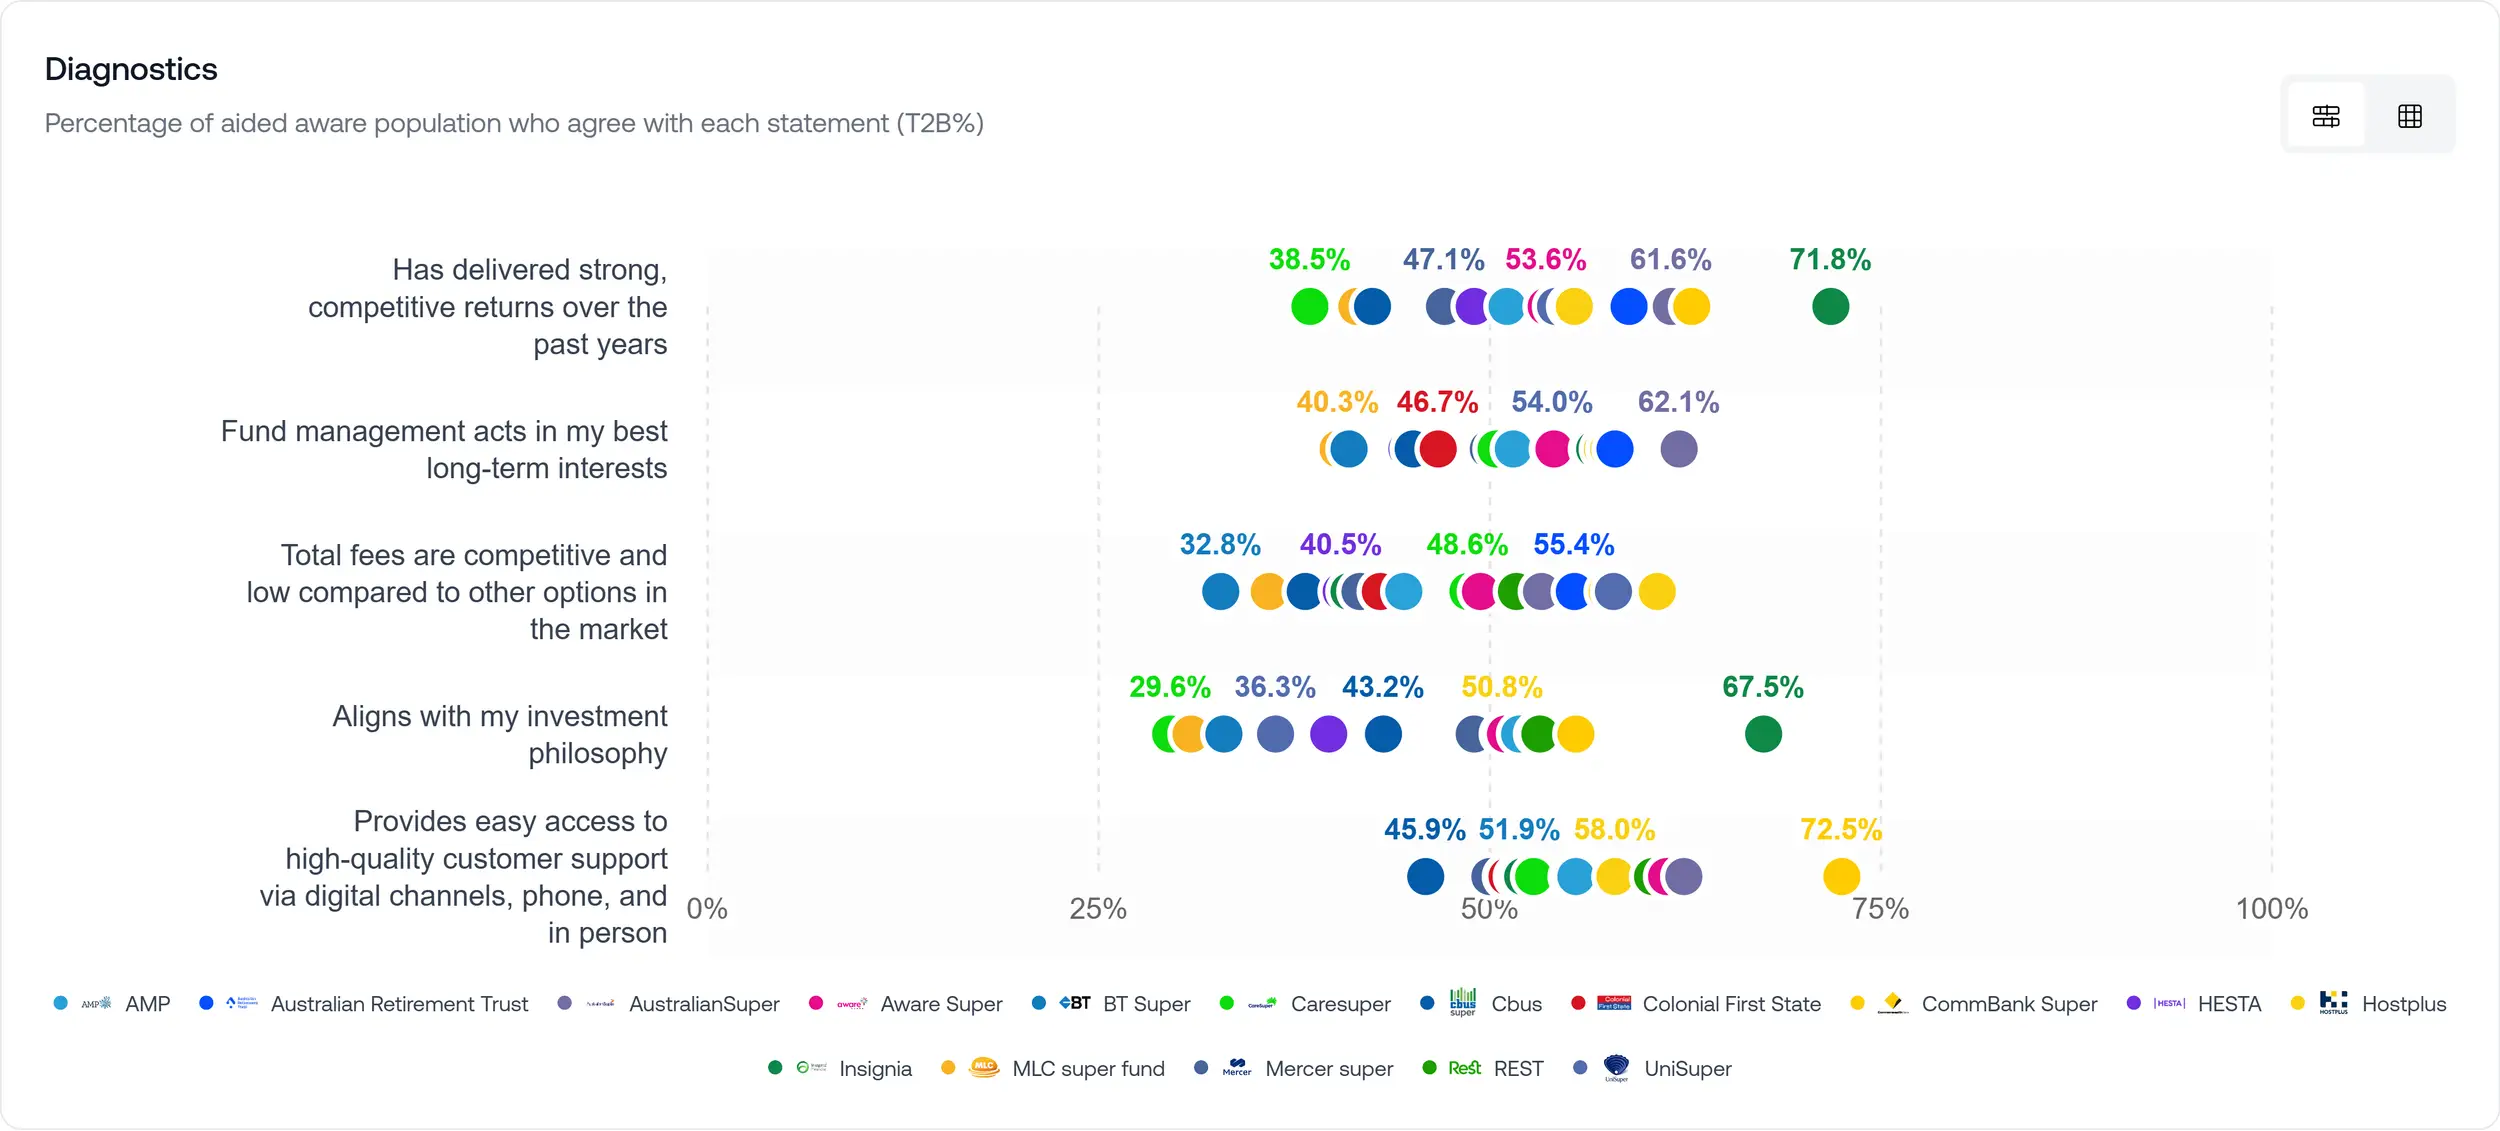Click the UniSuper legend color dot

click(1580, 1068)
